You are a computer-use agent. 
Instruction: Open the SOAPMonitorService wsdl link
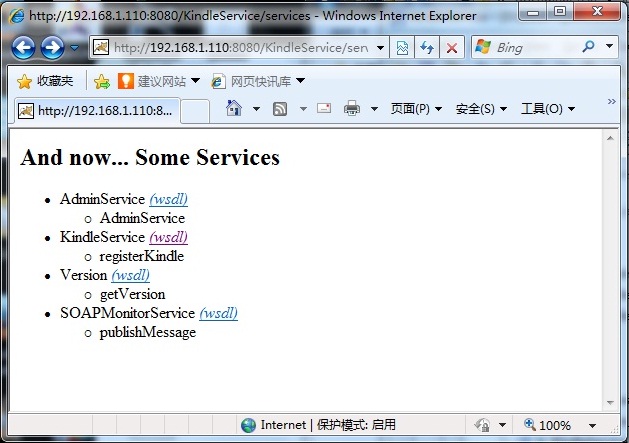coord(219,313)
